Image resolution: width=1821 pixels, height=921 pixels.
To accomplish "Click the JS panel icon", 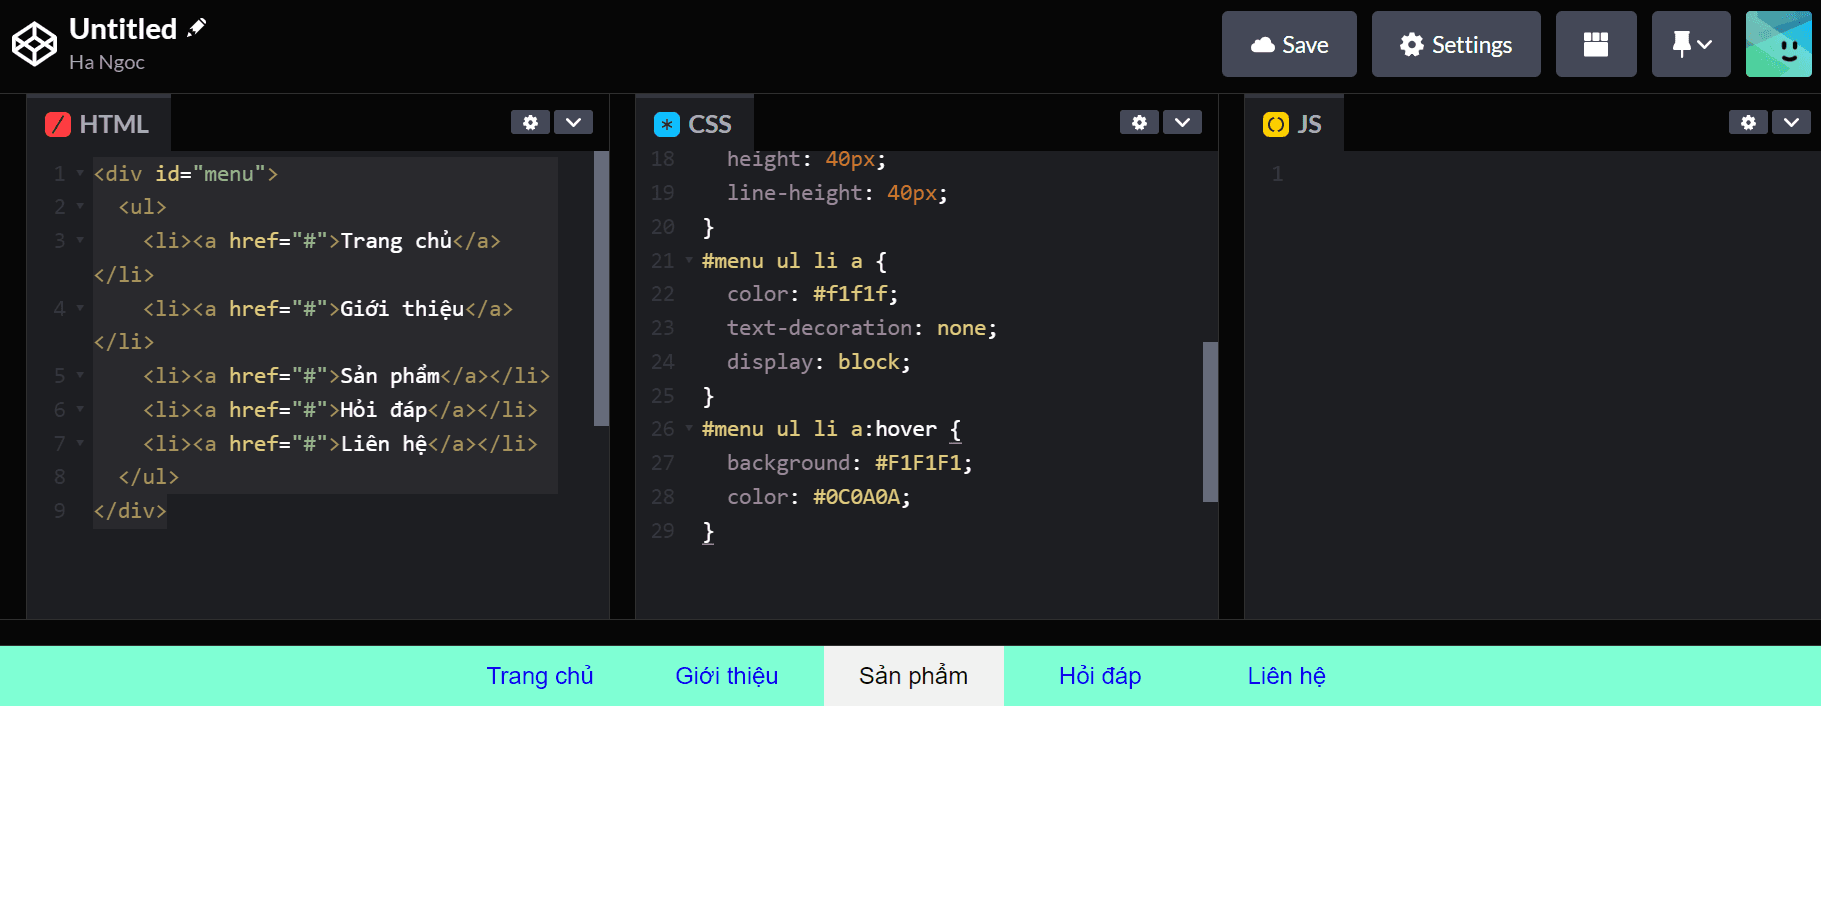I will (x=1276, y=123).
